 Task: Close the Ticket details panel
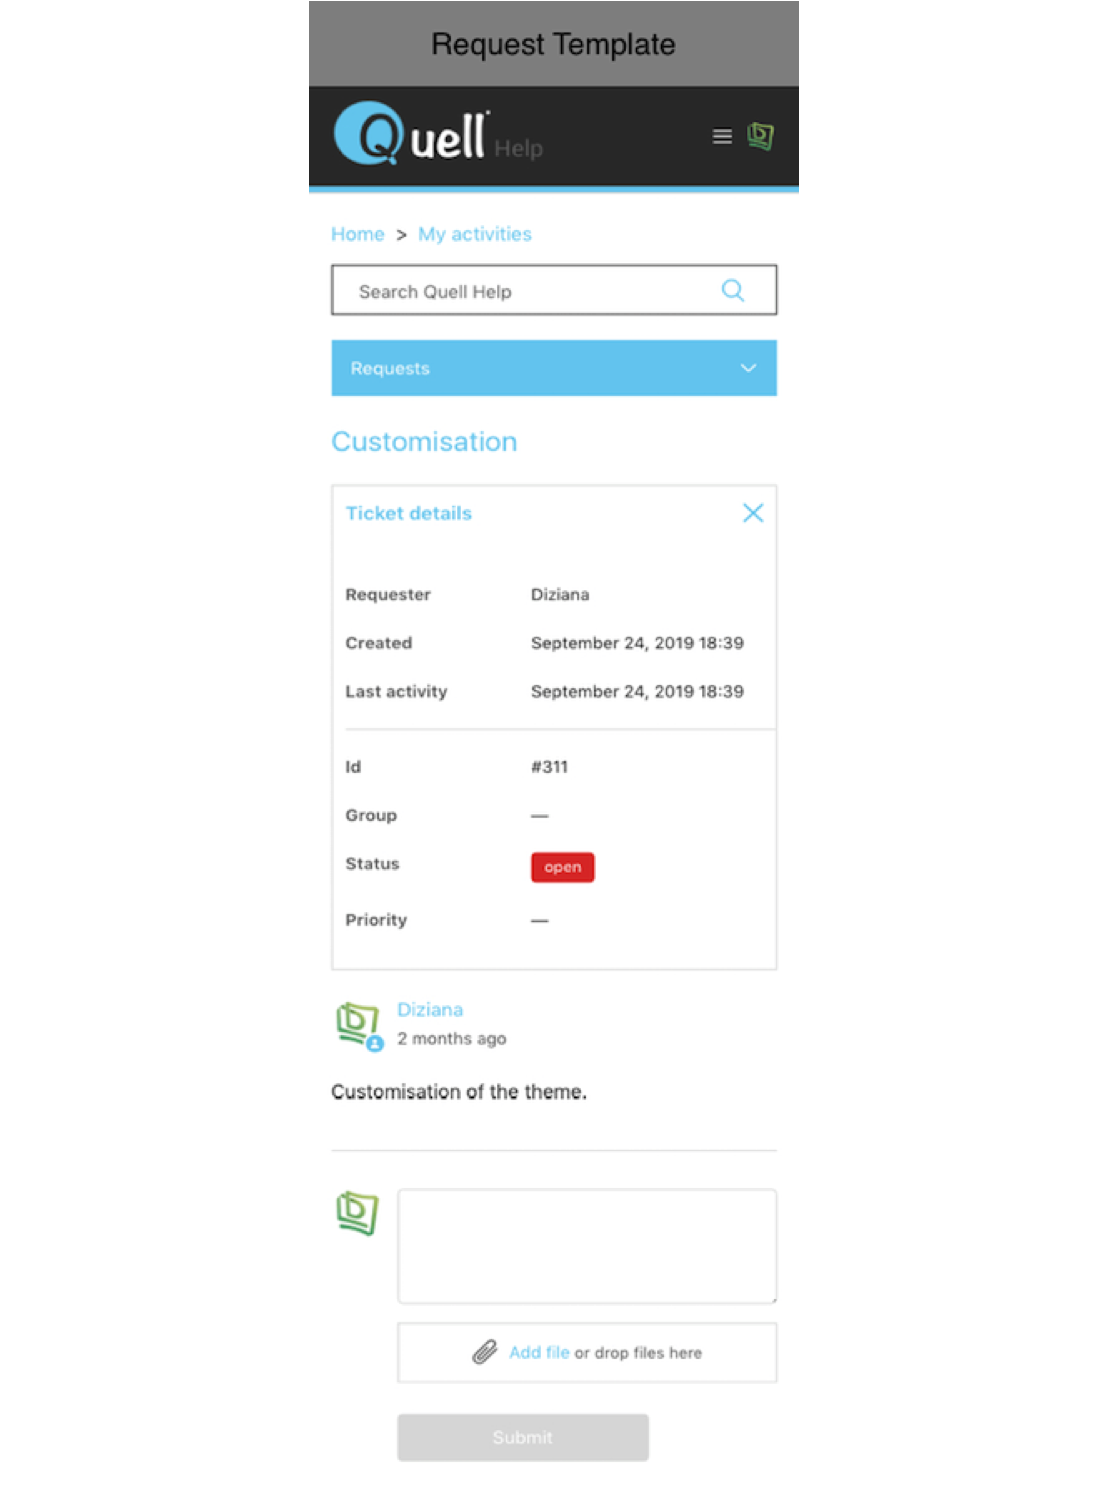752,513
